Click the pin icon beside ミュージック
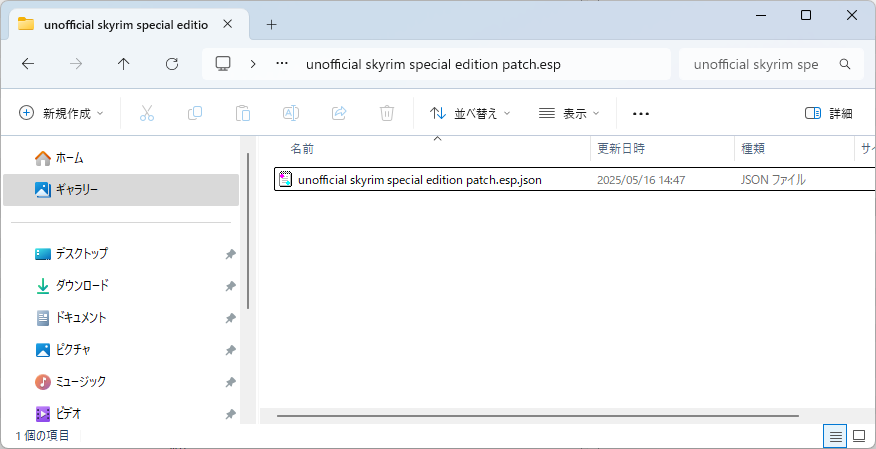This screenshot has height=449, width=876. [x=230, y=382]
